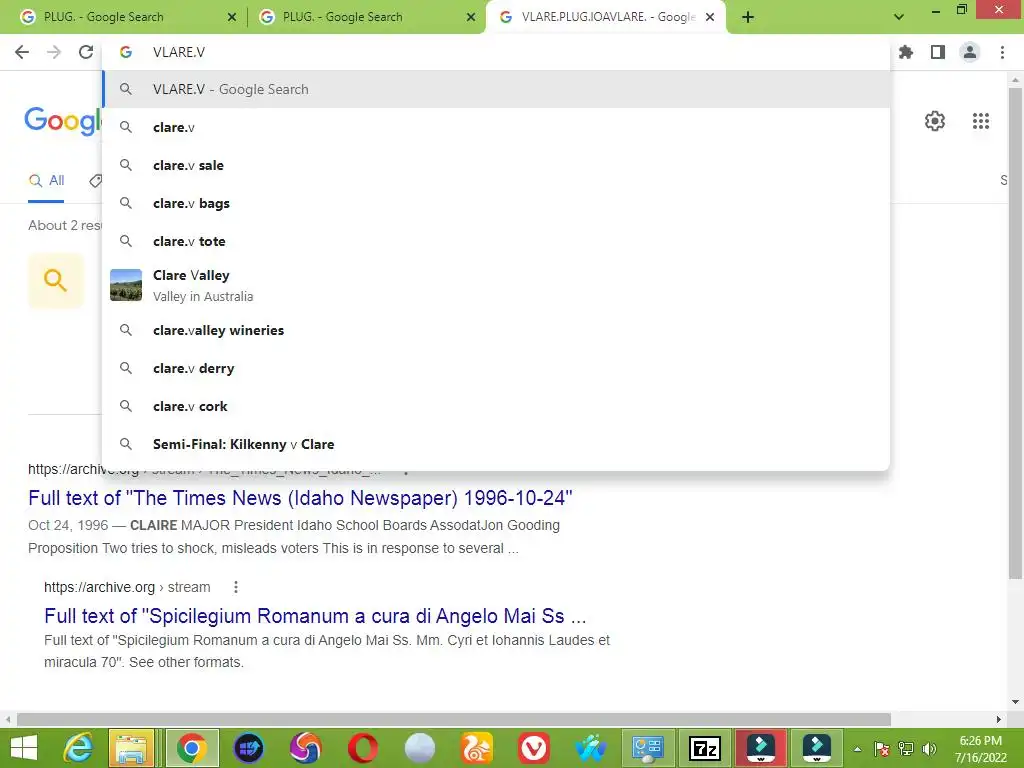The width and height of the screenshot is (1024, 768).
Task: Close the second PLUG. Google Search tab
Action: [x=471, y=17]
